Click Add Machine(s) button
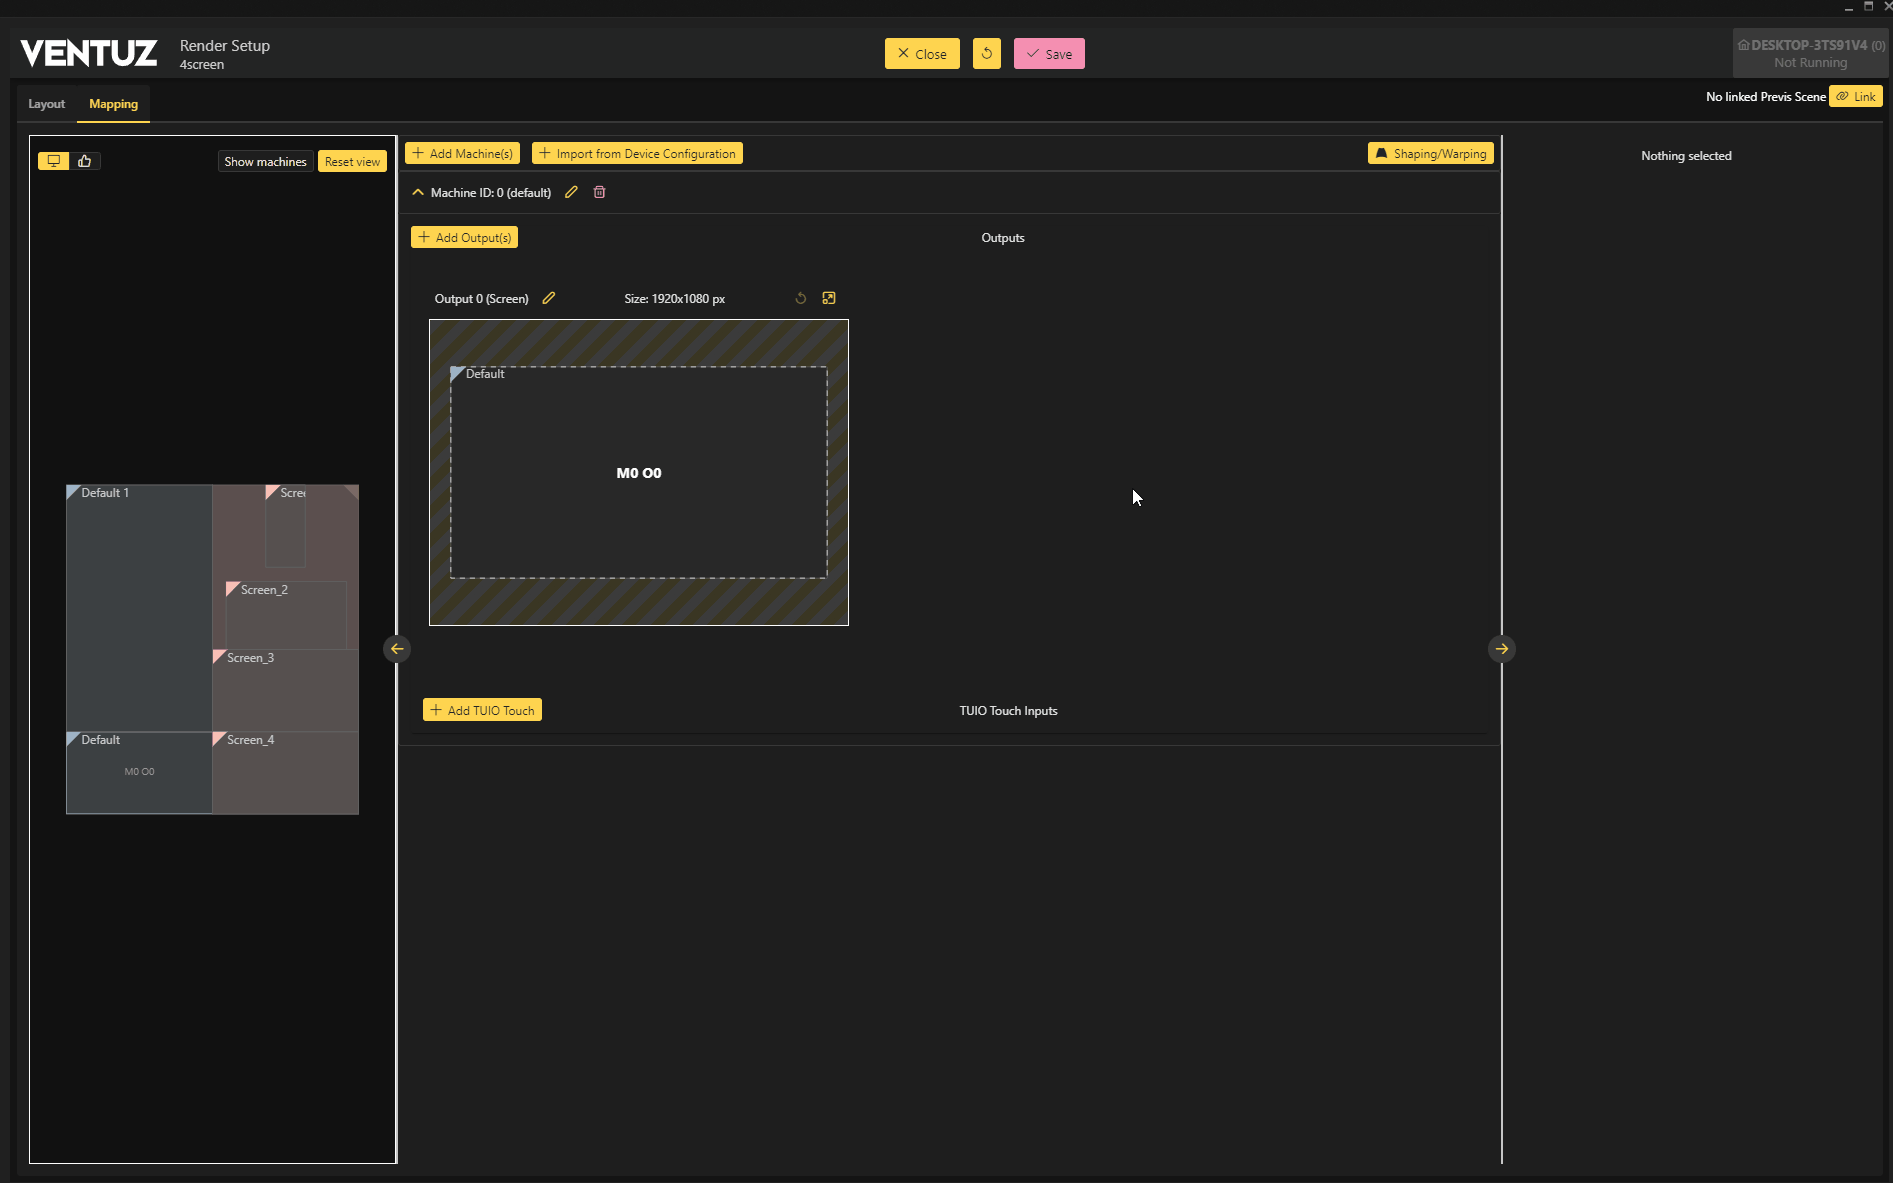The width and height of the screenshot is (1893, 1183). point(462,153)
